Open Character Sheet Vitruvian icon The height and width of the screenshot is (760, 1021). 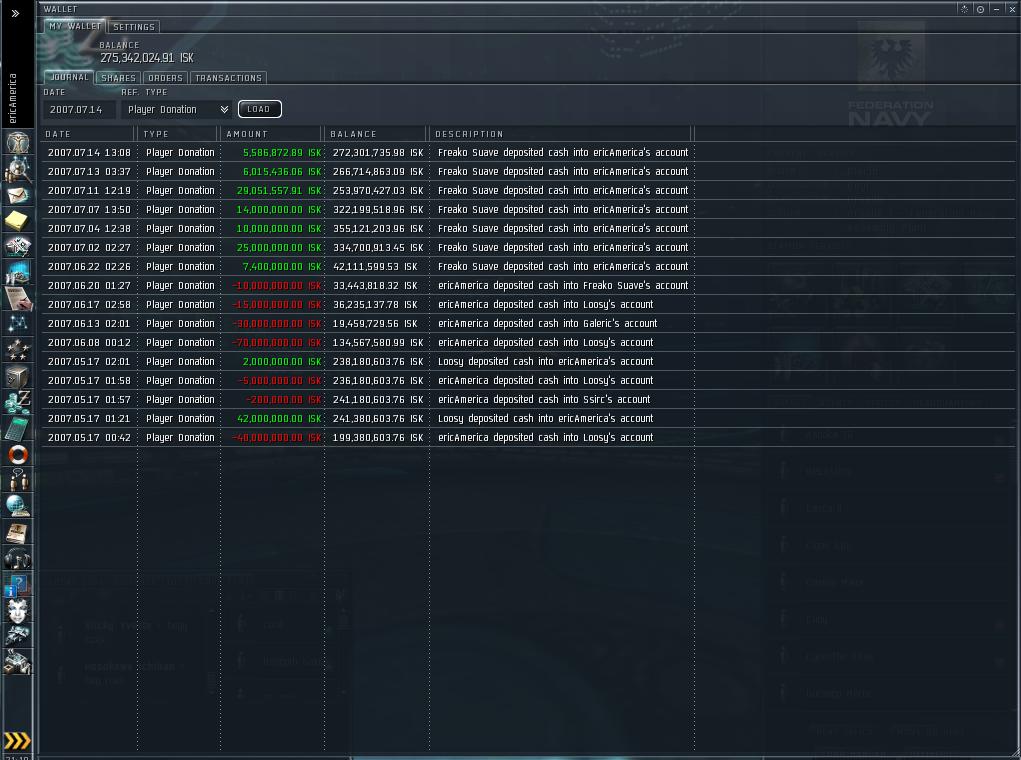(x=18, y=143)
